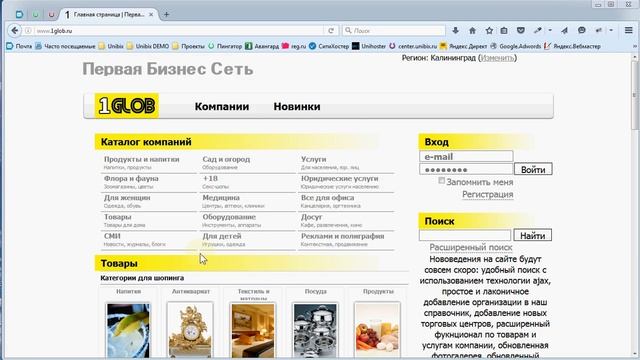Click the Изменить region link
The image size is (640, 360).
497,58
